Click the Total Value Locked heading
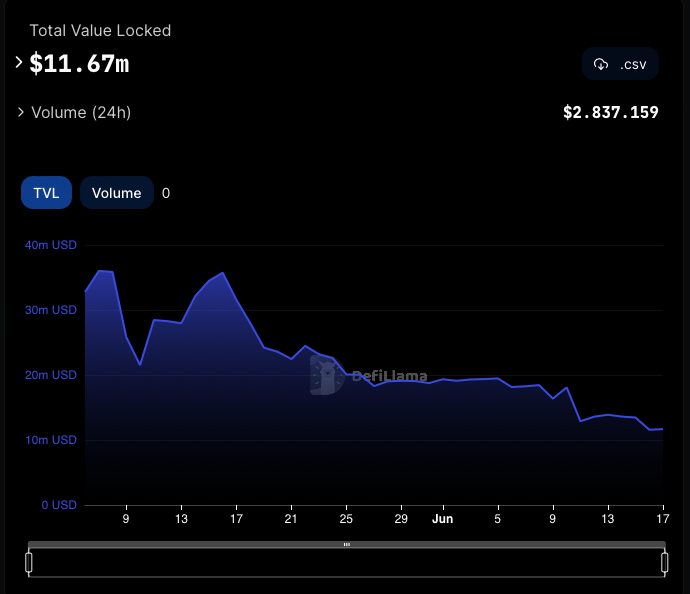This screenshot has height=594, width=690. (x=100, y=30)
